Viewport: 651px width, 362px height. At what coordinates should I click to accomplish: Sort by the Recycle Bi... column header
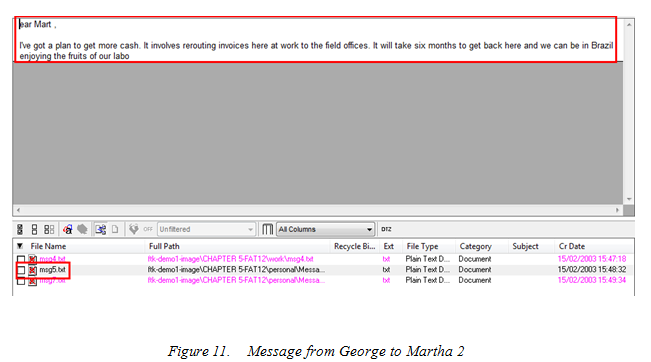(355, 246)
